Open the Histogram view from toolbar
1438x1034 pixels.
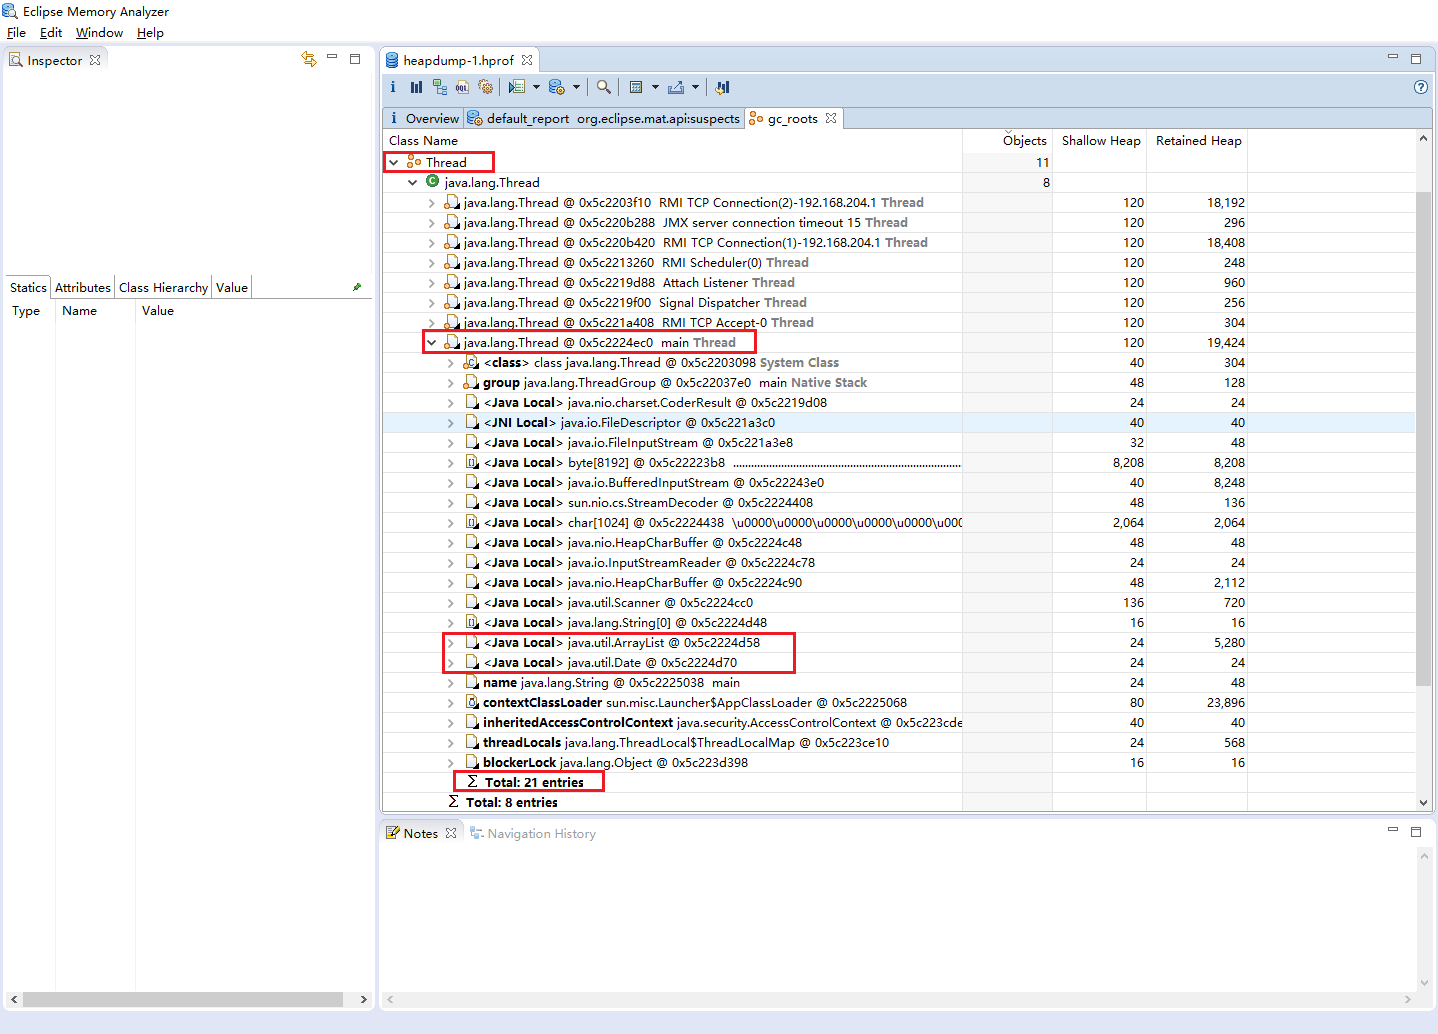[416, 87]
